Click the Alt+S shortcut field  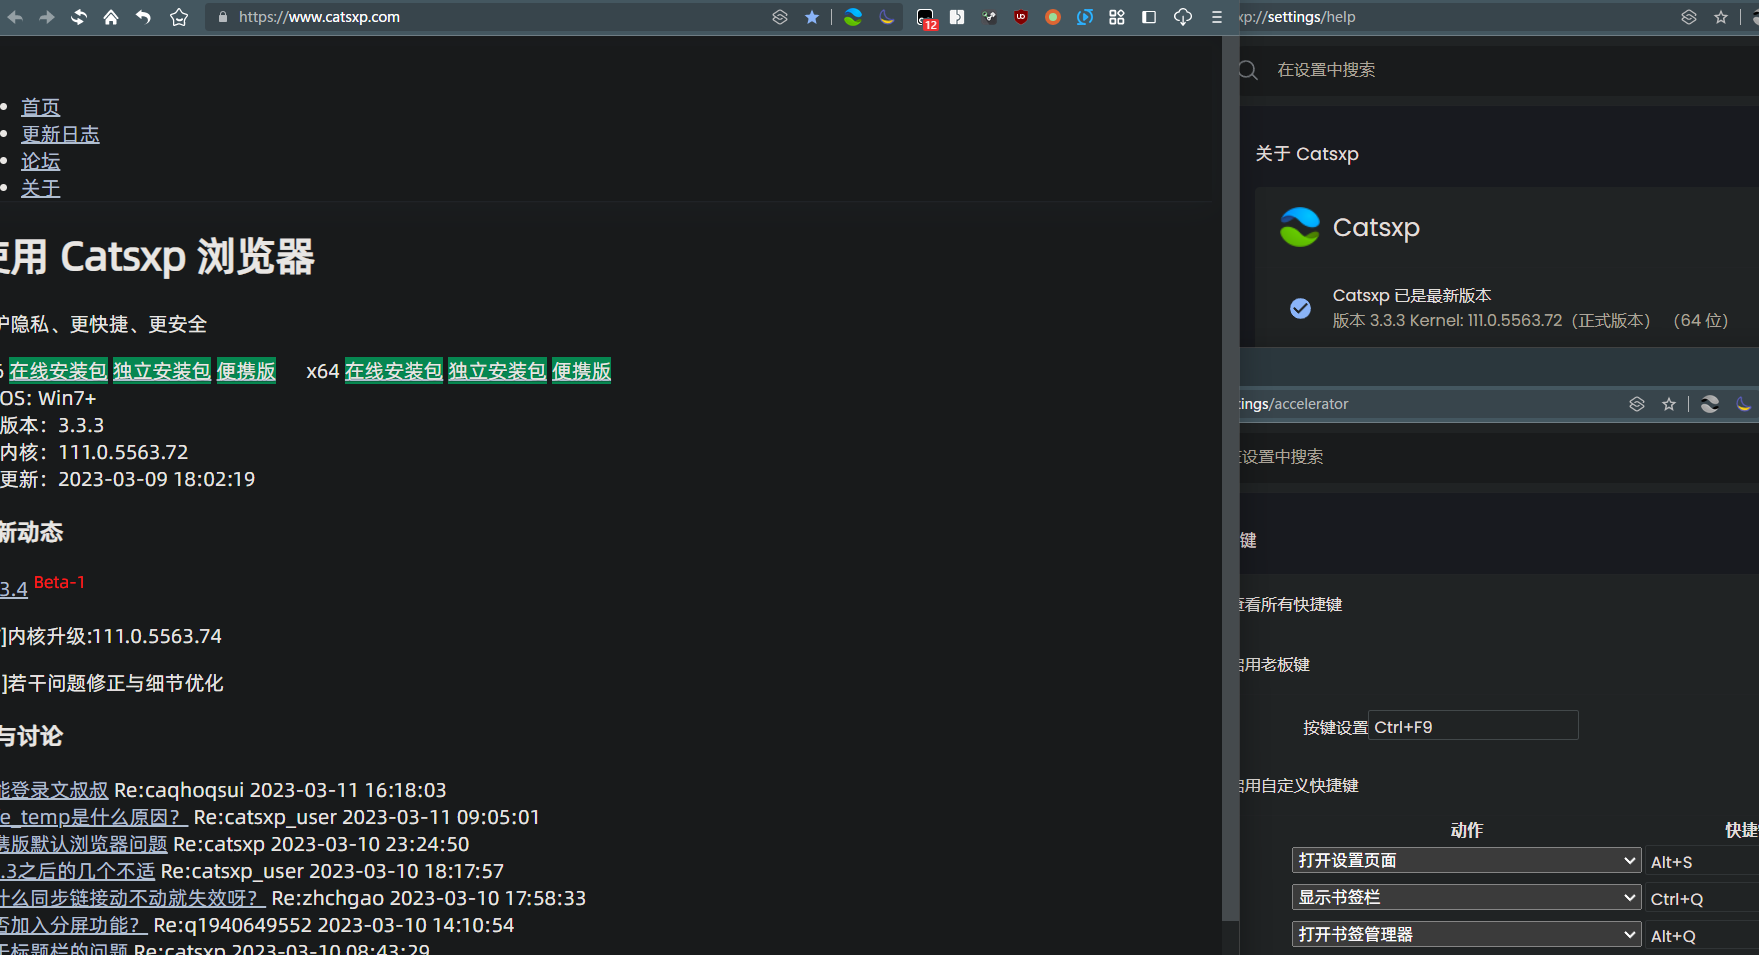[x=1703, y=861]
